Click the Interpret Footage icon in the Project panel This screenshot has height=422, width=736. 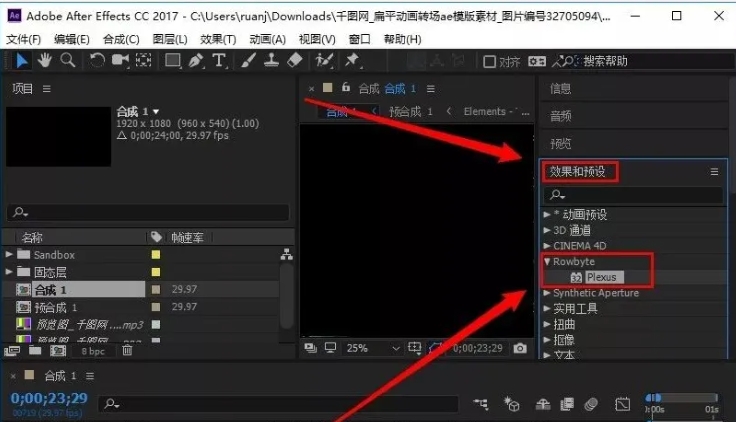pos(12,351)
